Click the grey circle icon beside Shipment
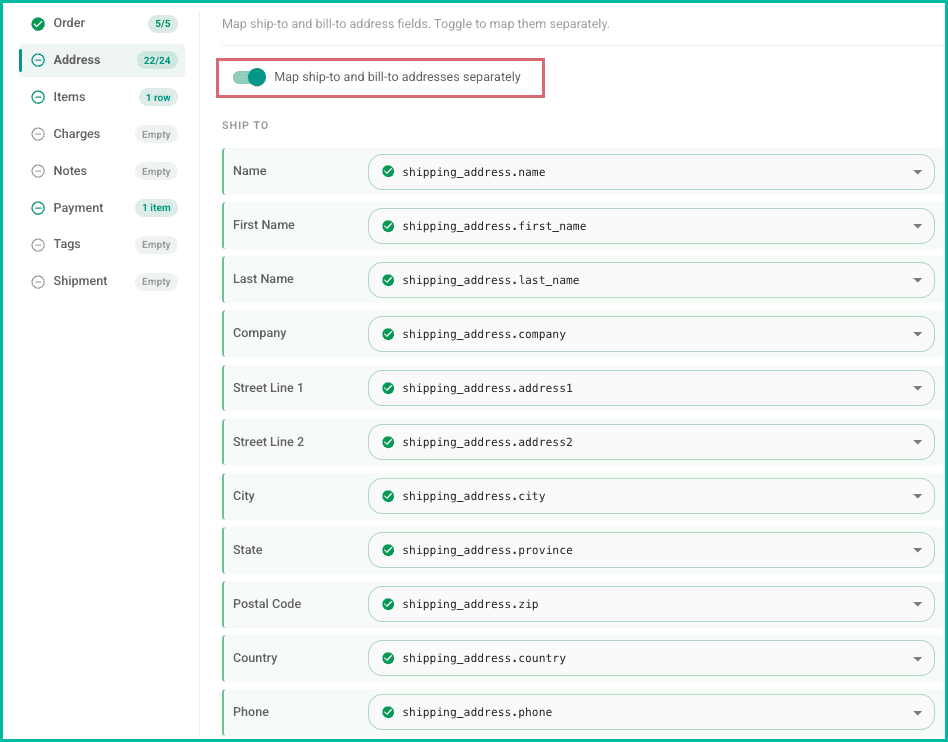The image size is (948, 742). point(38,282)
